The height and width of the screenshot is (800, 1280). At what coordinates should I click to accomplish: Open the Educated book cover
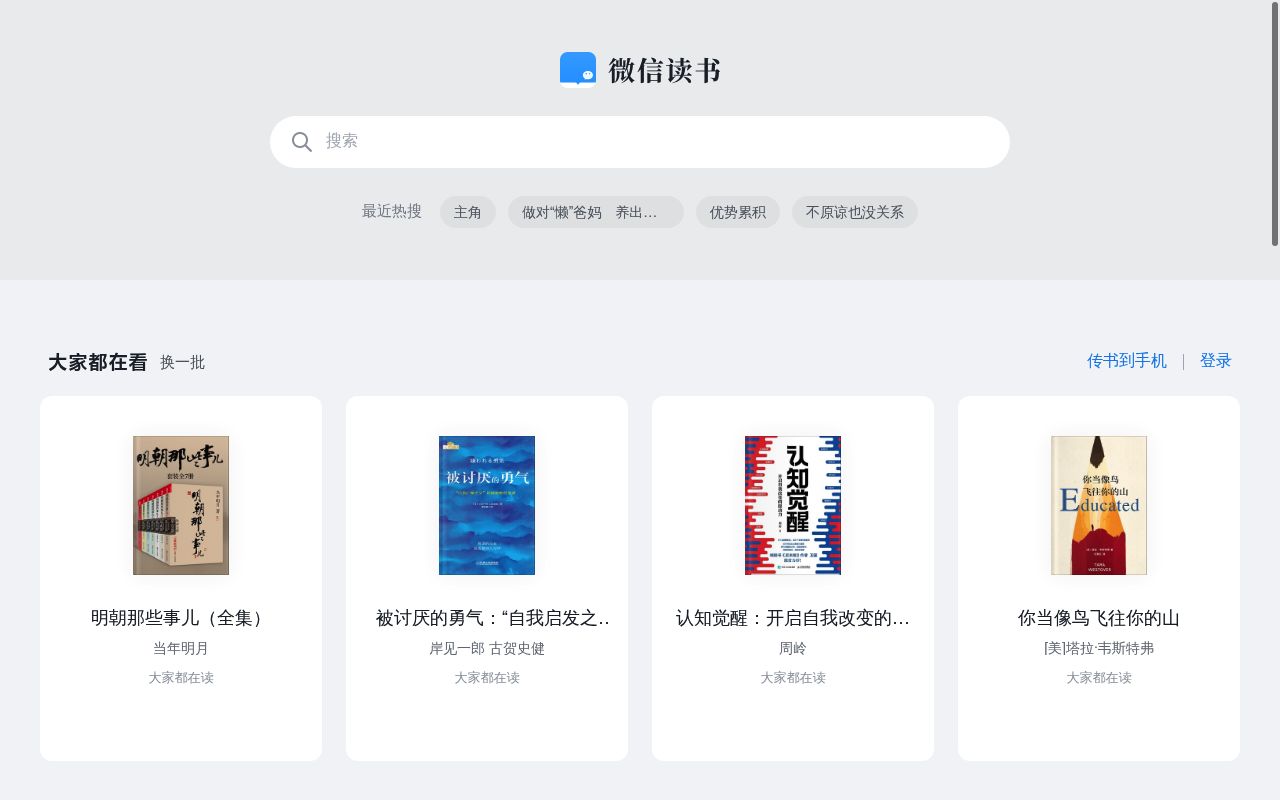(x=1099, y=505)
